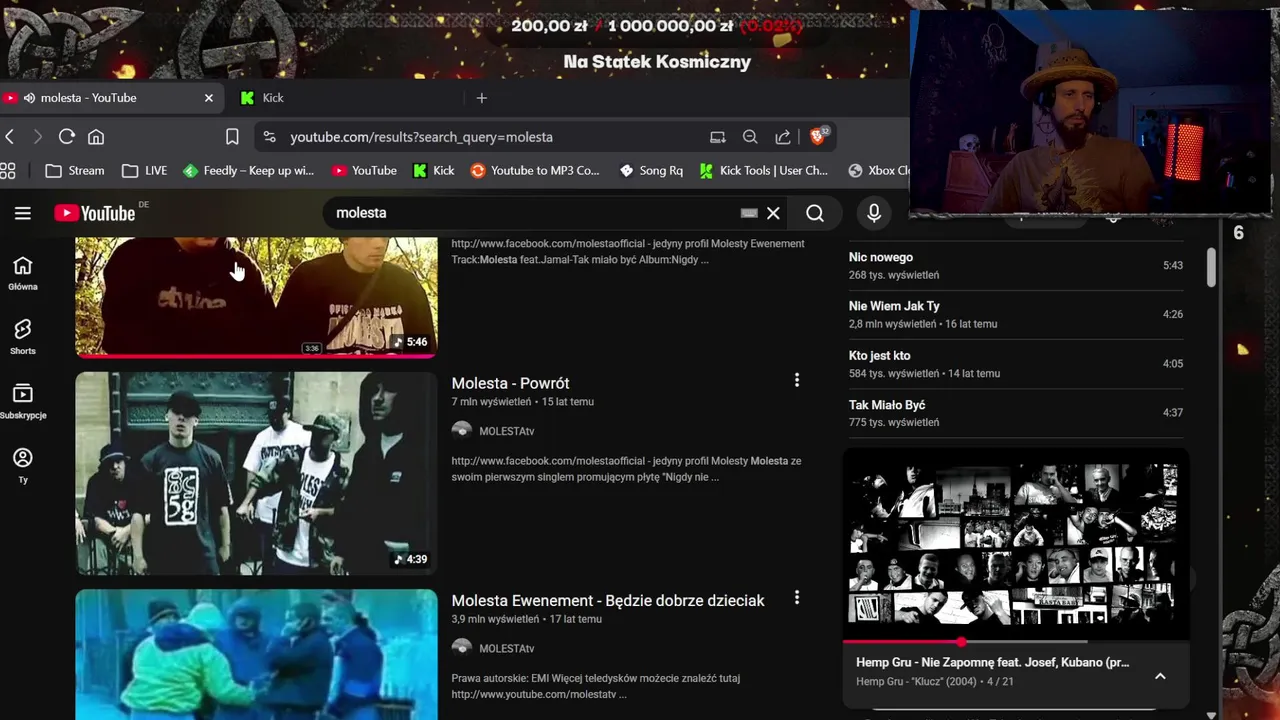Screen dimensions: 1280x720
Task: Bookmark this page
Action: 232,137
